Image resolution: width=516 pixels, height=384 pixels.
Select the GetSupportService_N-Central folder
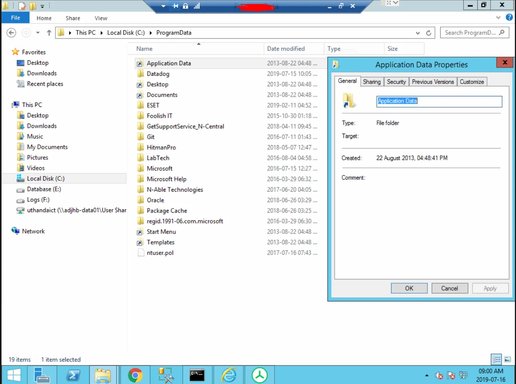[185, 126]
